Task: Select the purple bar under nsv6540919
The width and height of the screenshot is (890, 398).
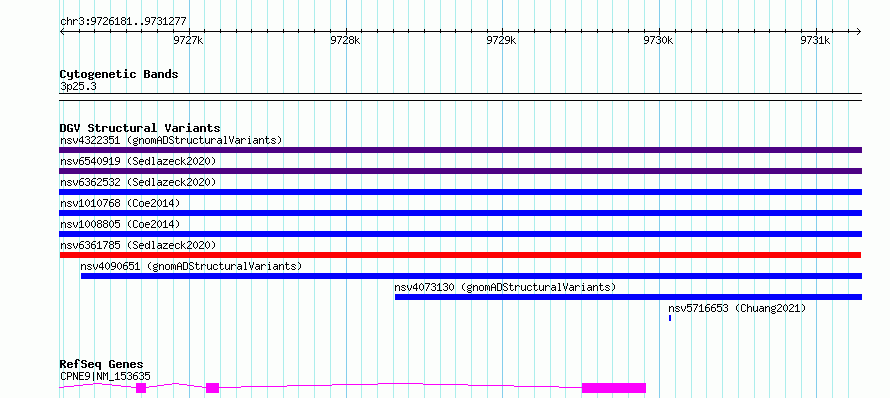Action: pos(460,171)
